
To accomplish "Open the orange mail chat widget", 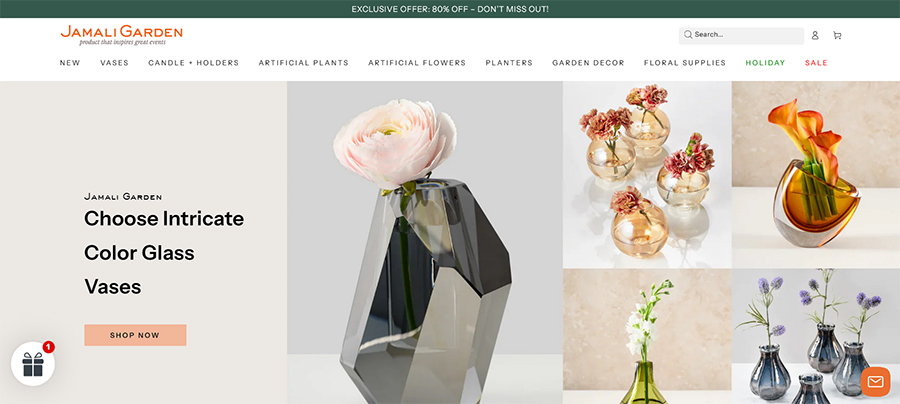I will (875, 382).
